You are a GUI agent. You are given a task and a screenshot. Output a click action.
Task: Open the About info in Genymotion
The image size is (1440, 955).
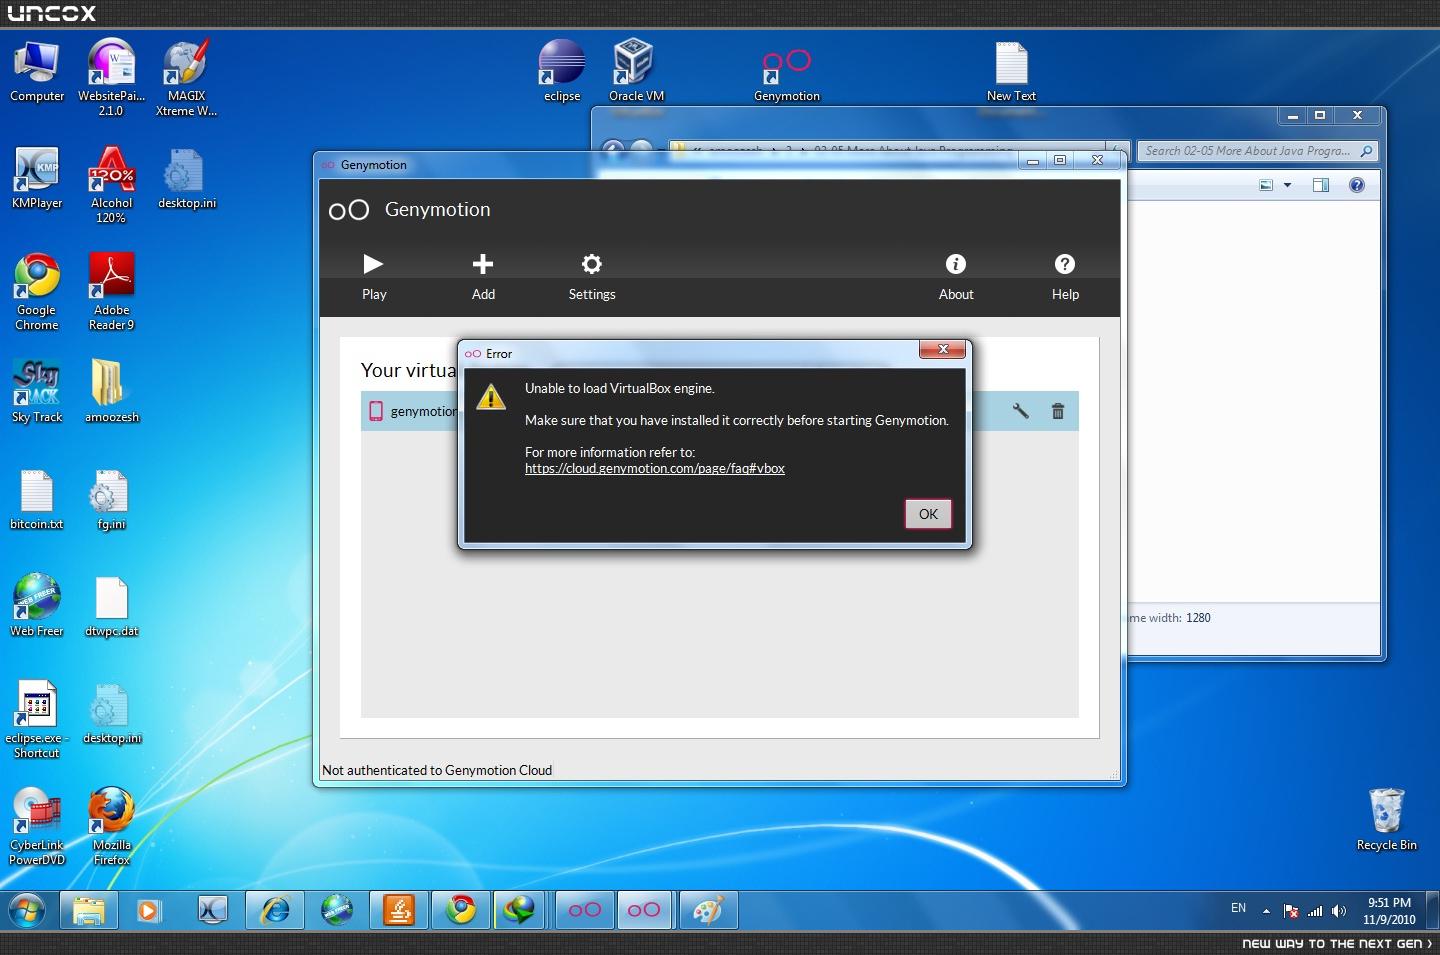point(956,276)
